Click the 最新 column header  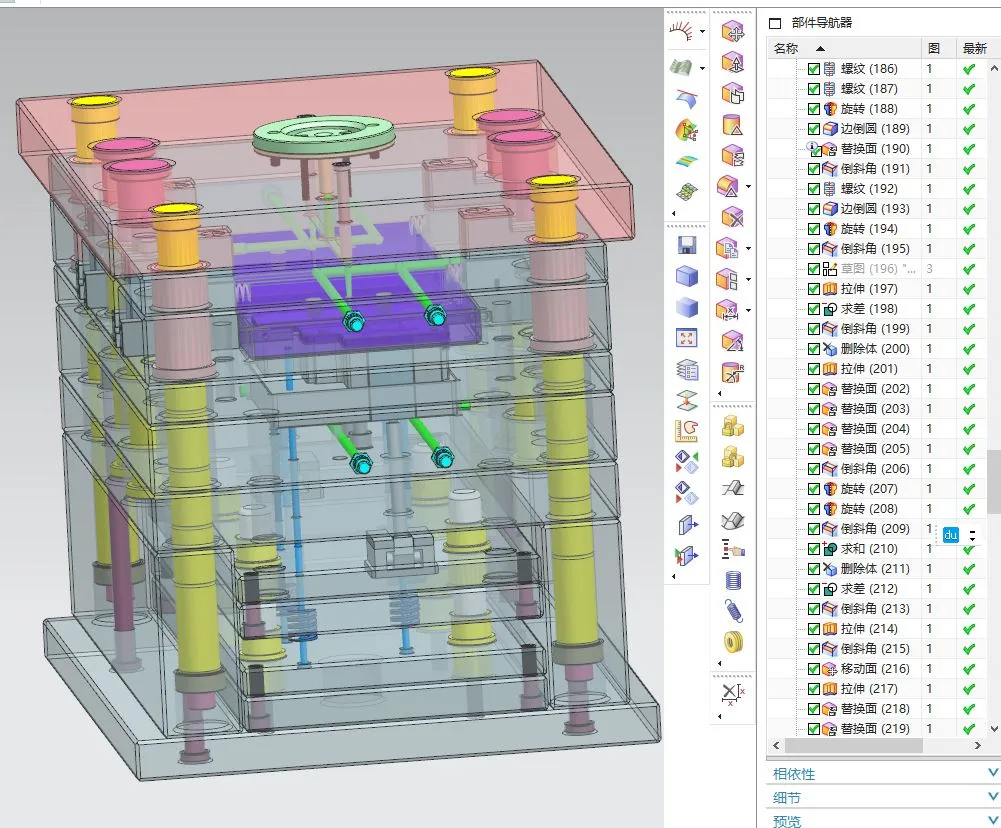[x=975, y=47]
